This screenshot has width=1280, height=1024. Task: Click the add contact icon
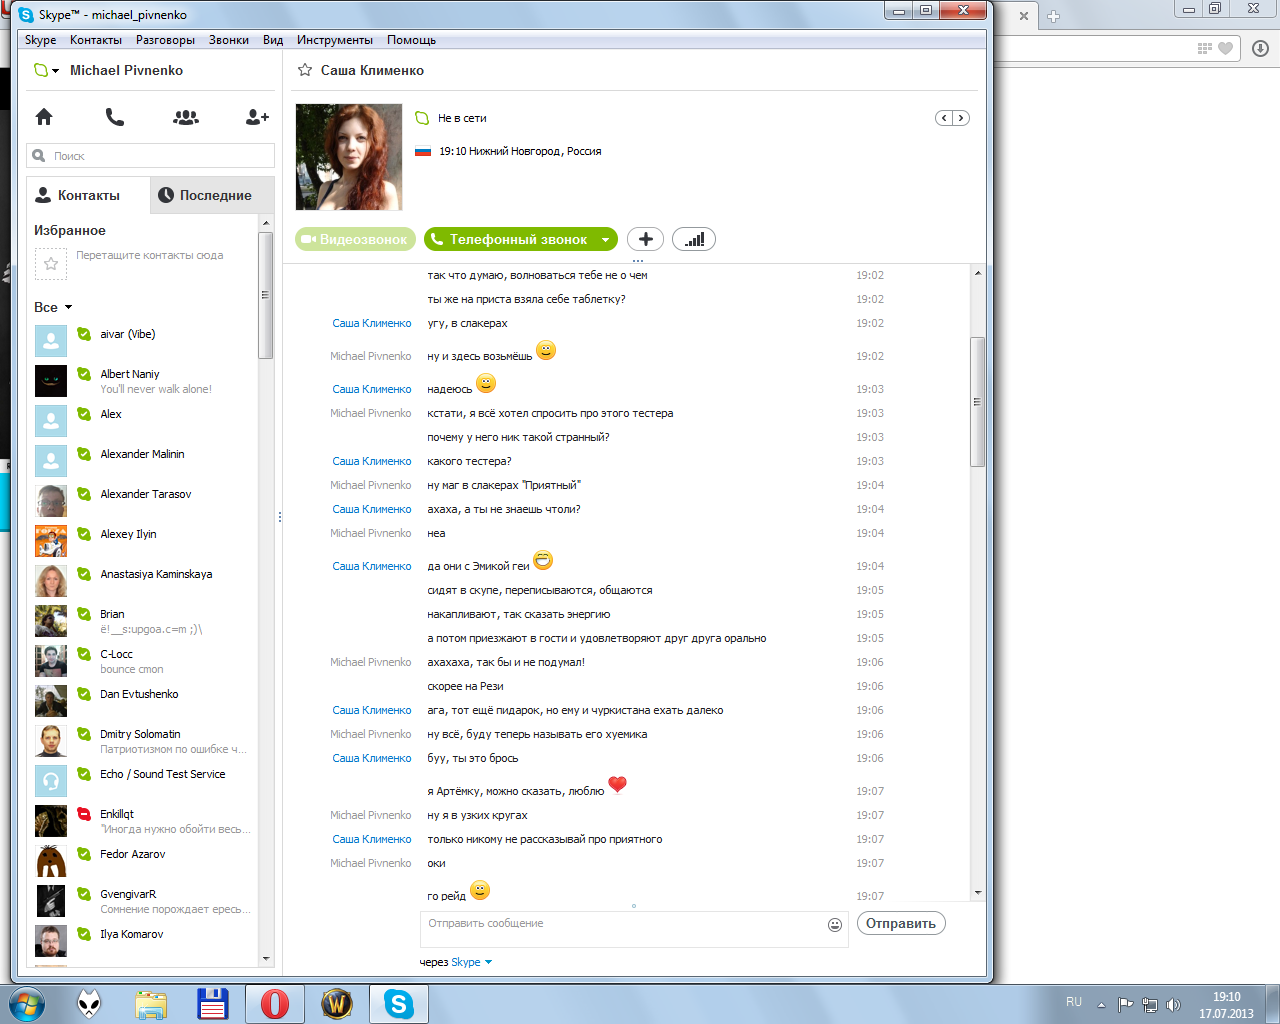point(257,117)
